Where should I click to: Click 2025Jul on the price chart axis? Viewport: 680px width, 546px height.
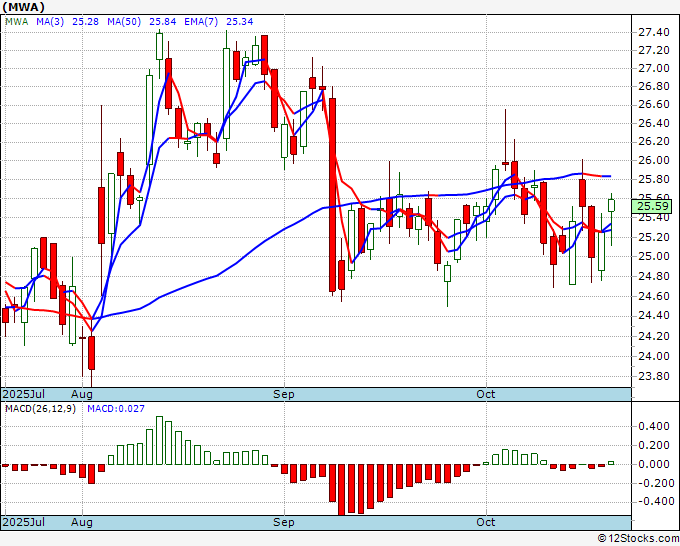pyautogui.click(x=24, y=394)
